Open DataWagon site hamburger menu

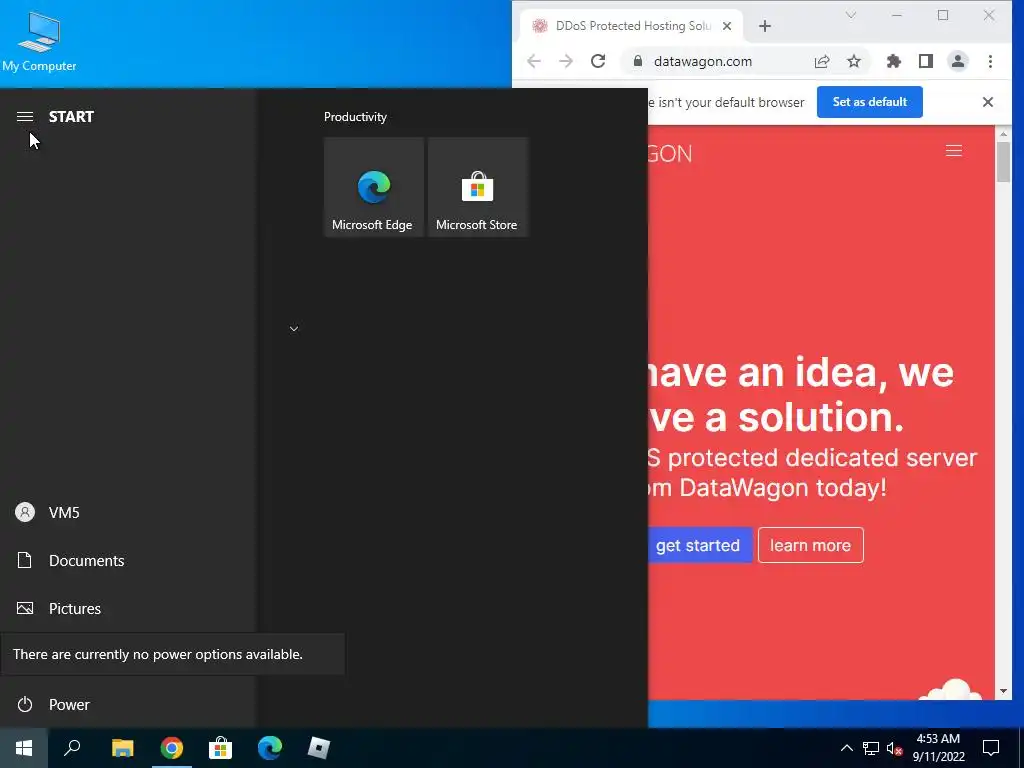(953, 151)
